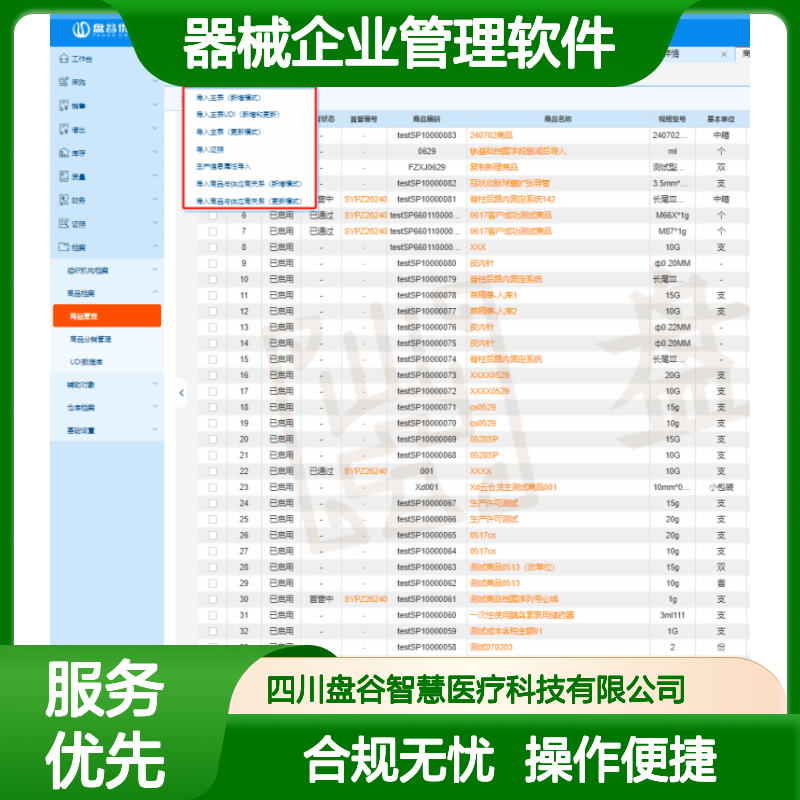Click the 商品编码 column header
Viewport: 800px width, 800px height.
[427, 119]
